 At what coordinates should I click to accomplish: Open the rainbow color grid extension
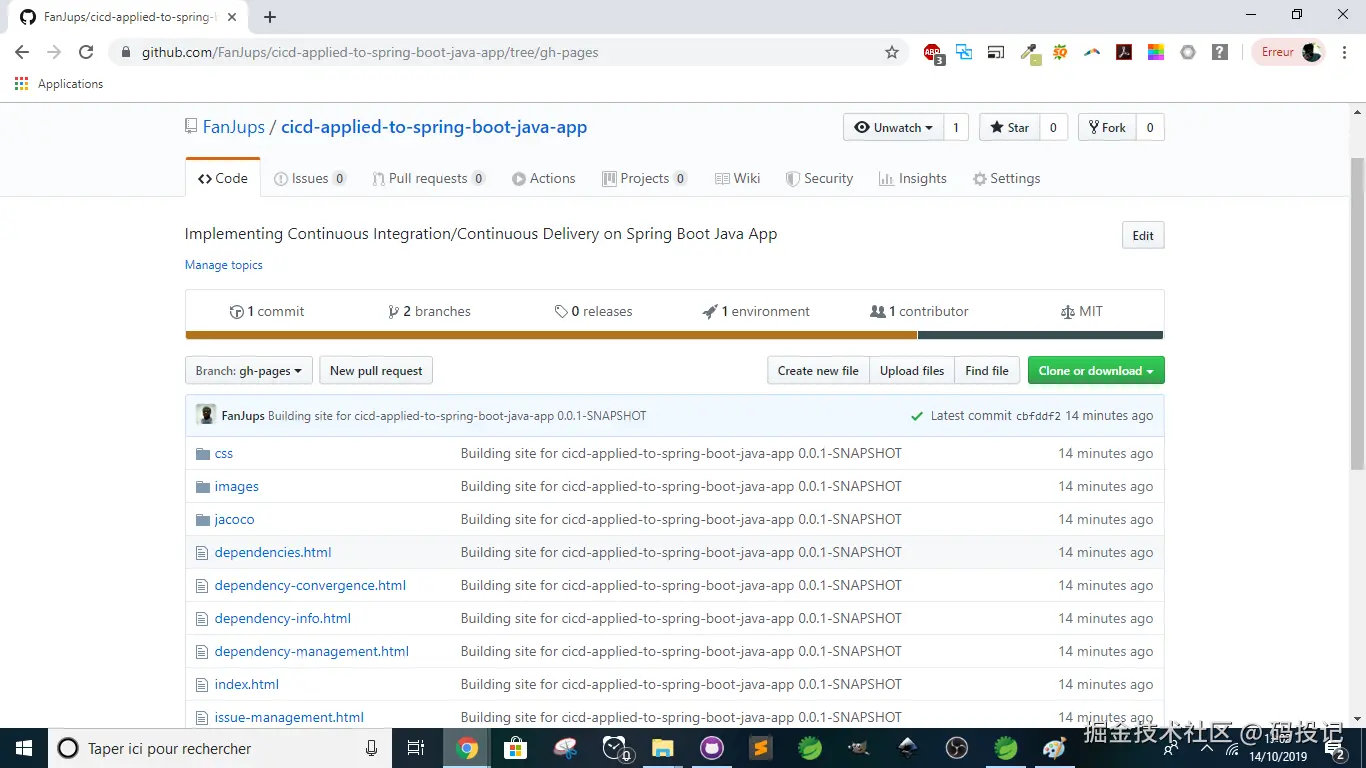[1156, 52]
